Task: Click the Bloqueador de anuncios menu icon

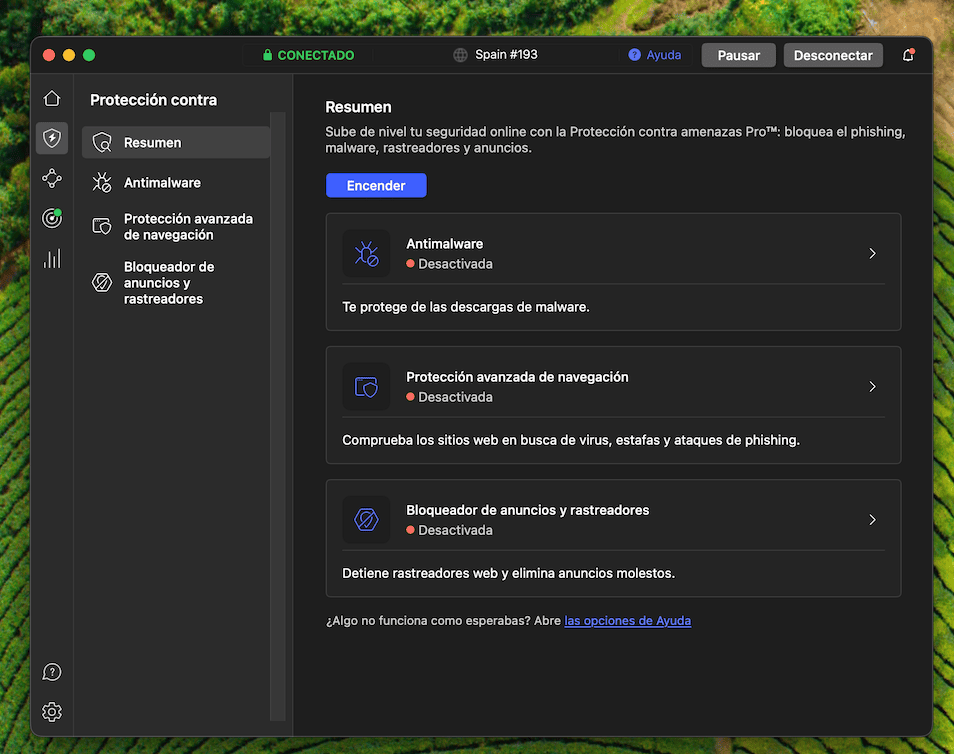Action: tap(102, 282)
